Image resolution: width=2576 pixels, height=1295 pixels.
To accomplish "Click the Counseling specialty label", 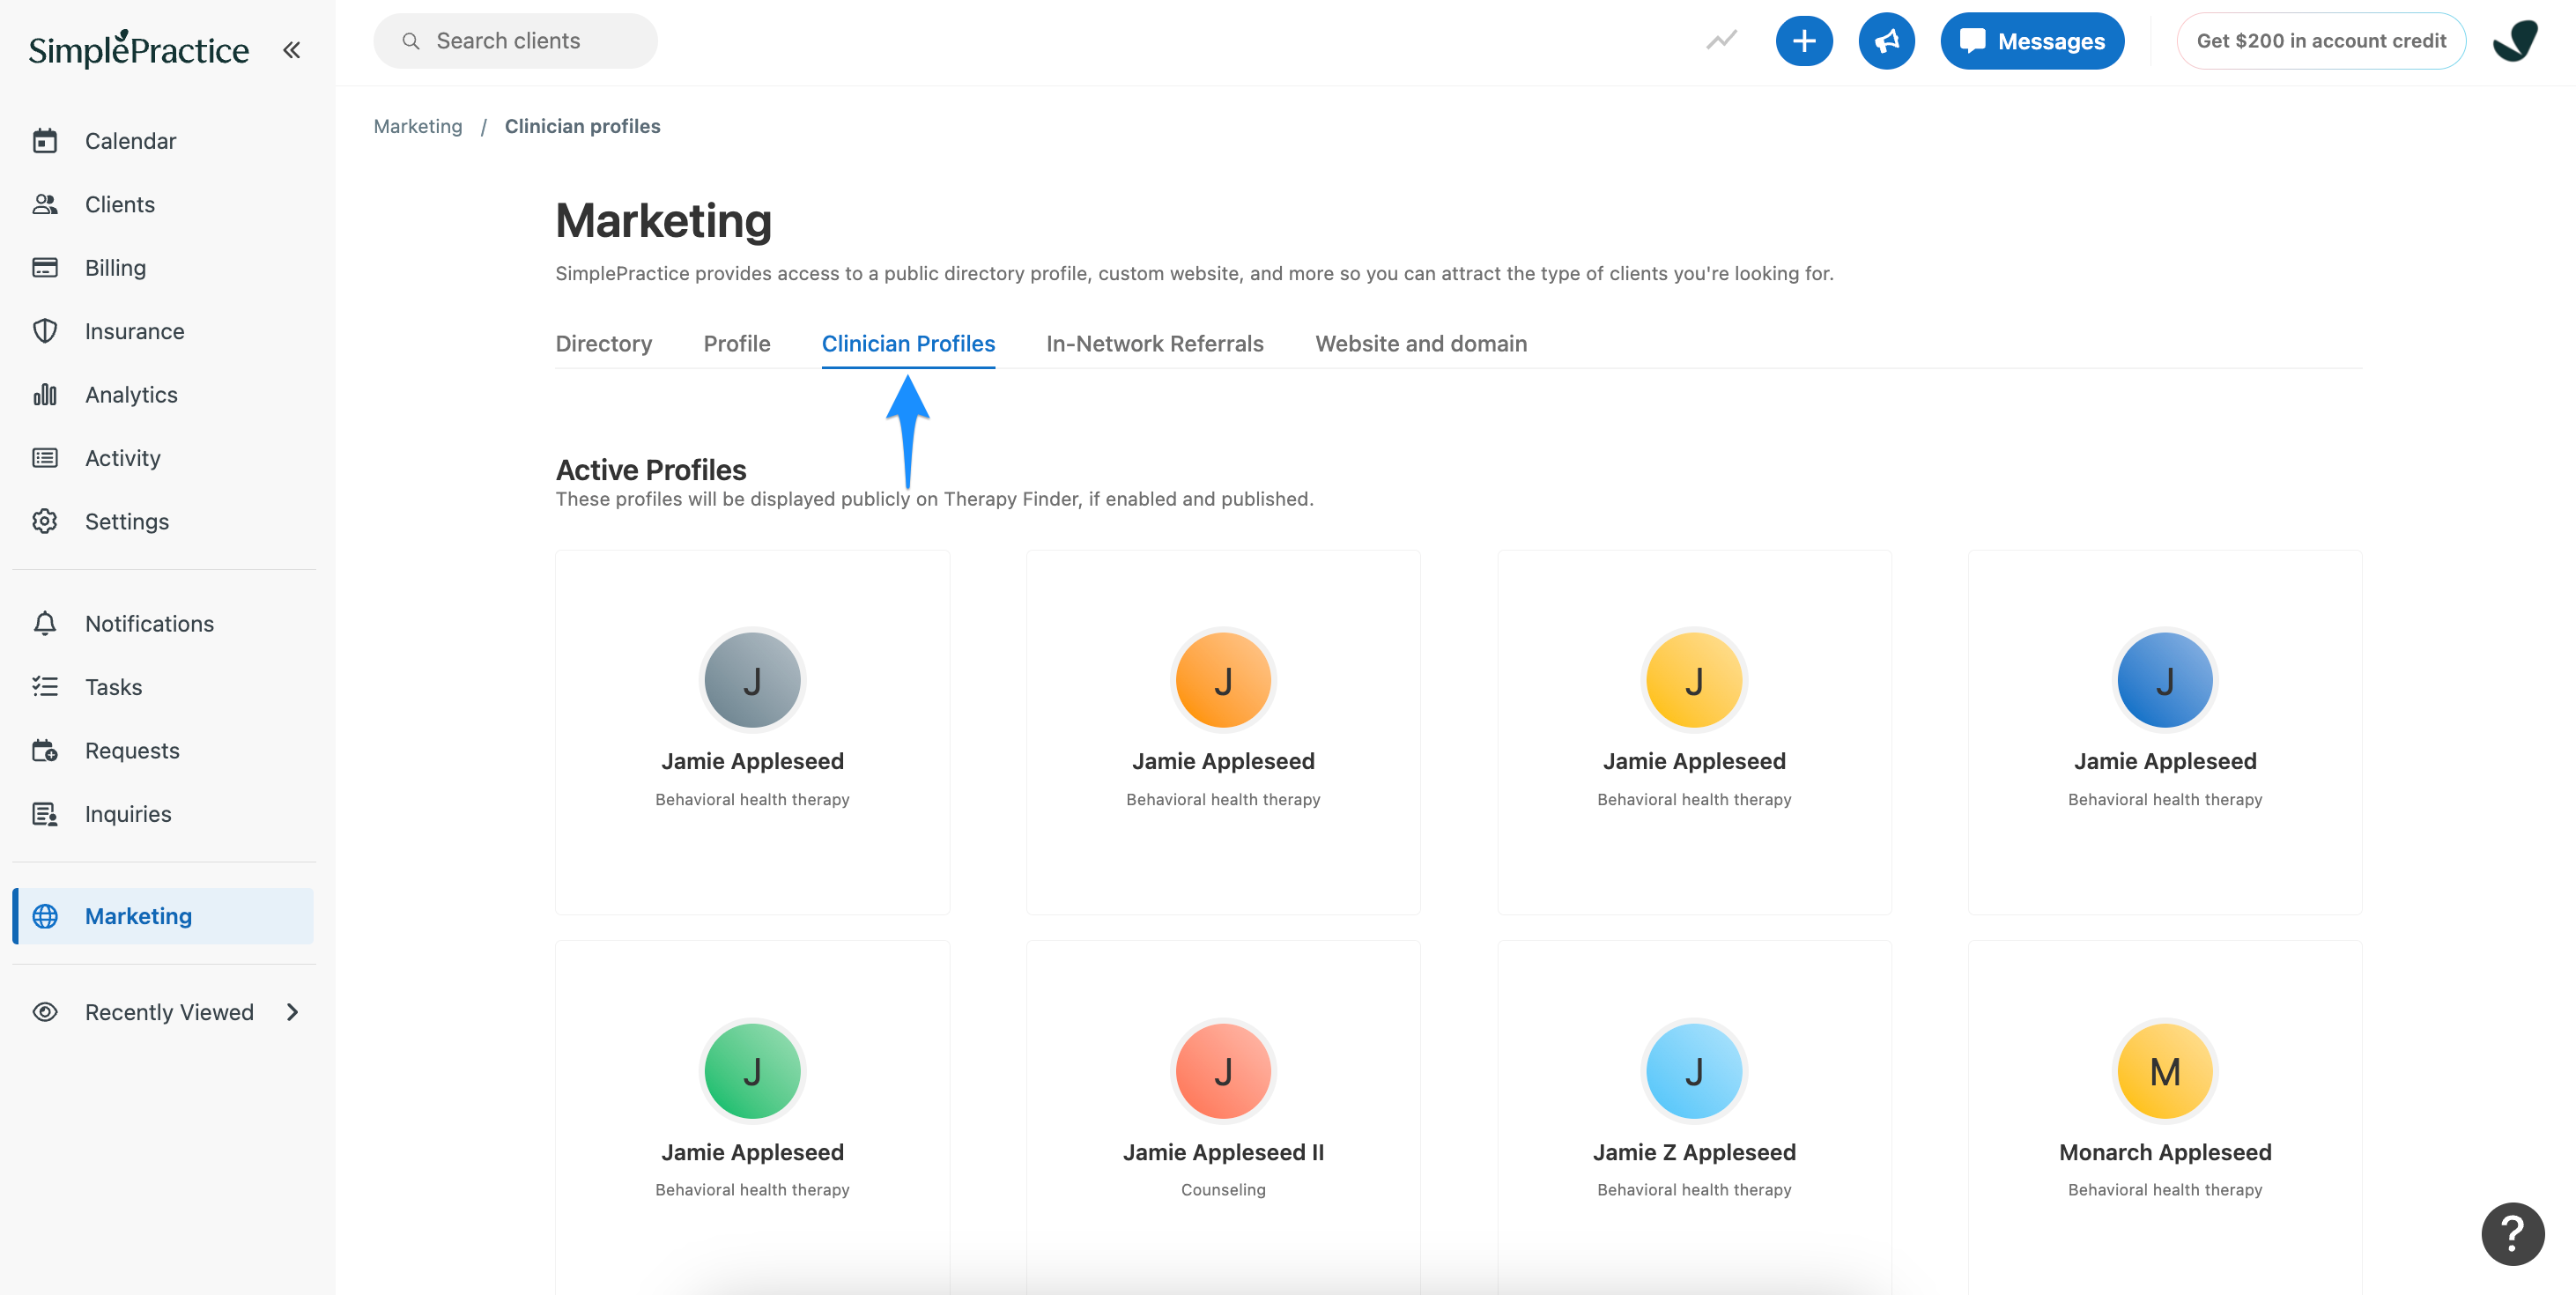I will (x=1223, y=1189).
